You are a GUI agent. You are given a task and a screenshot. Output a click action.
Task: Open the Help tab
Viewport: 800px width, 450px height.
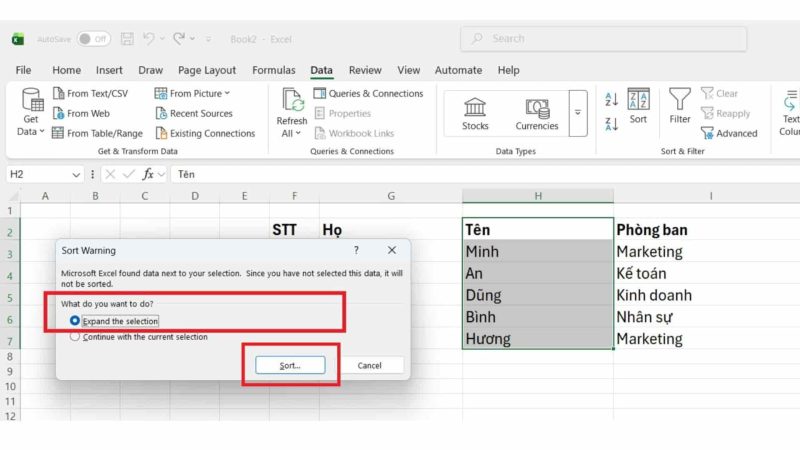(x=508, y=70)
